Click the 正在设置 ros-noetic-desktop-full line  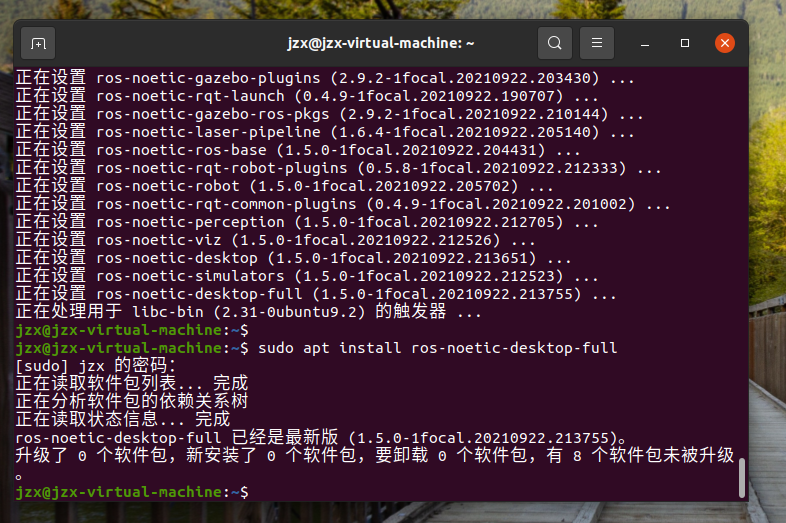tap(316, 295)
